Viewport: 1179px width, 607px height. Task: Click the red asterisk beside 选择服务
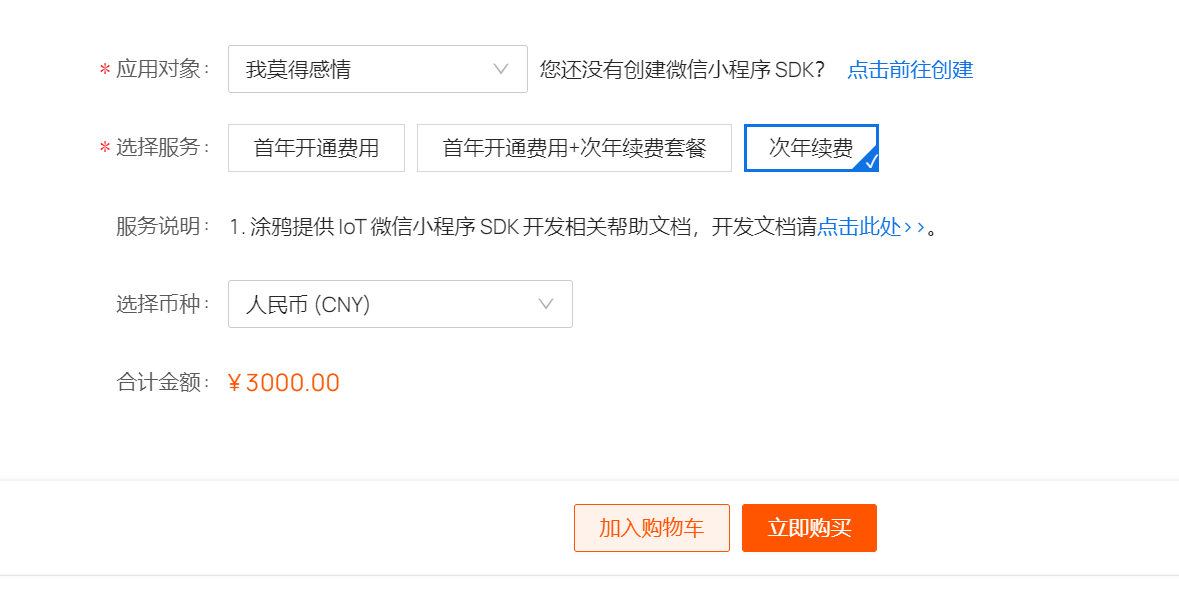(105, 149)
